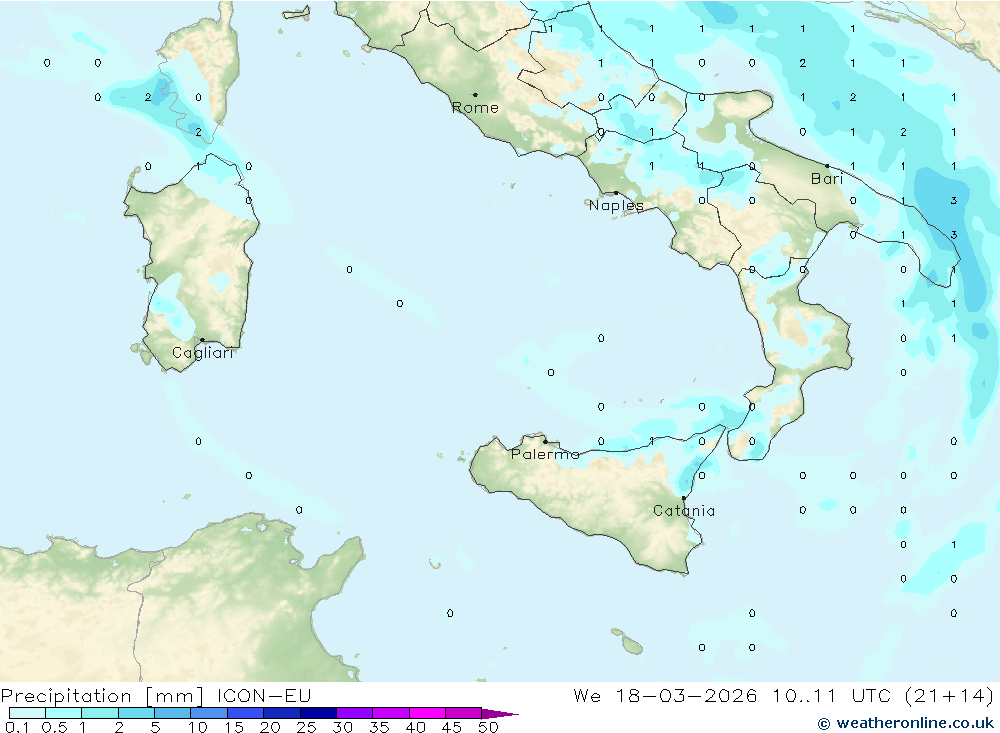The image size is (1000, 733).
Task: Click the legend value 50
Action: 488,727
